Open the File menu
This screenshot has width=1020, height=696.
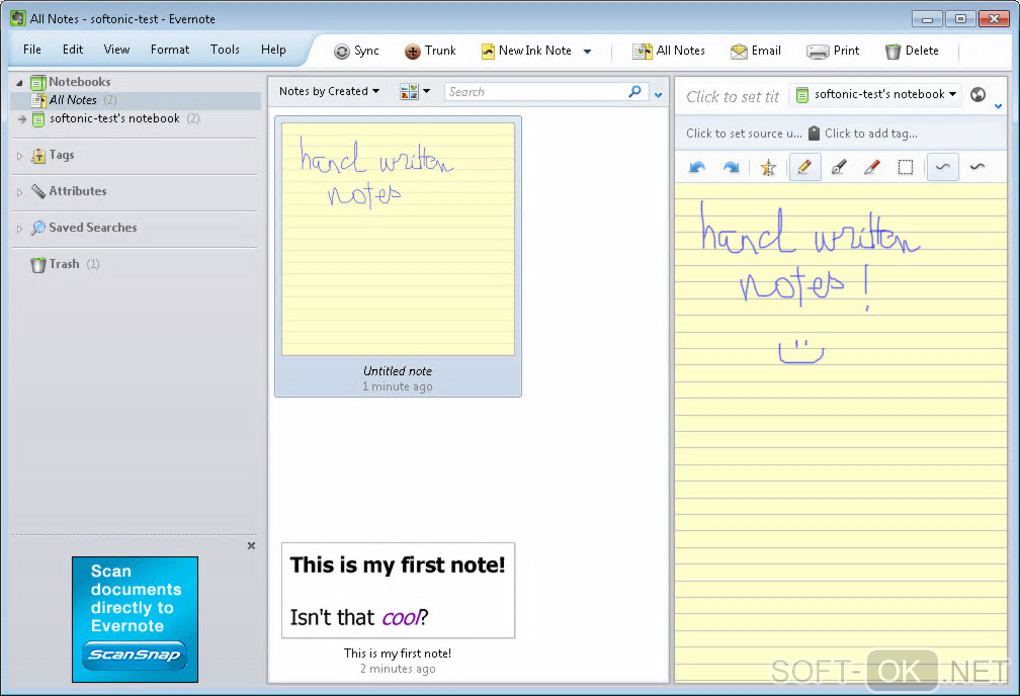tap(32, 49)
